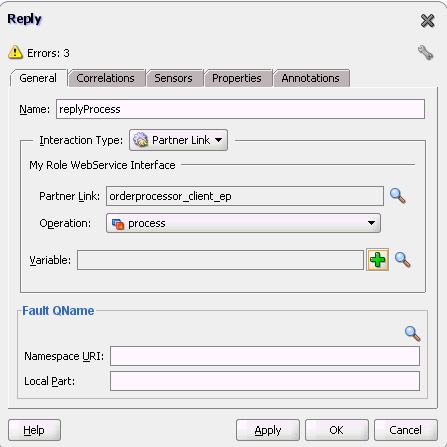Focus the Name field containing replyProcess
Image resolution: width=447 pixels, height=447 pixels.
click(240, 109)
